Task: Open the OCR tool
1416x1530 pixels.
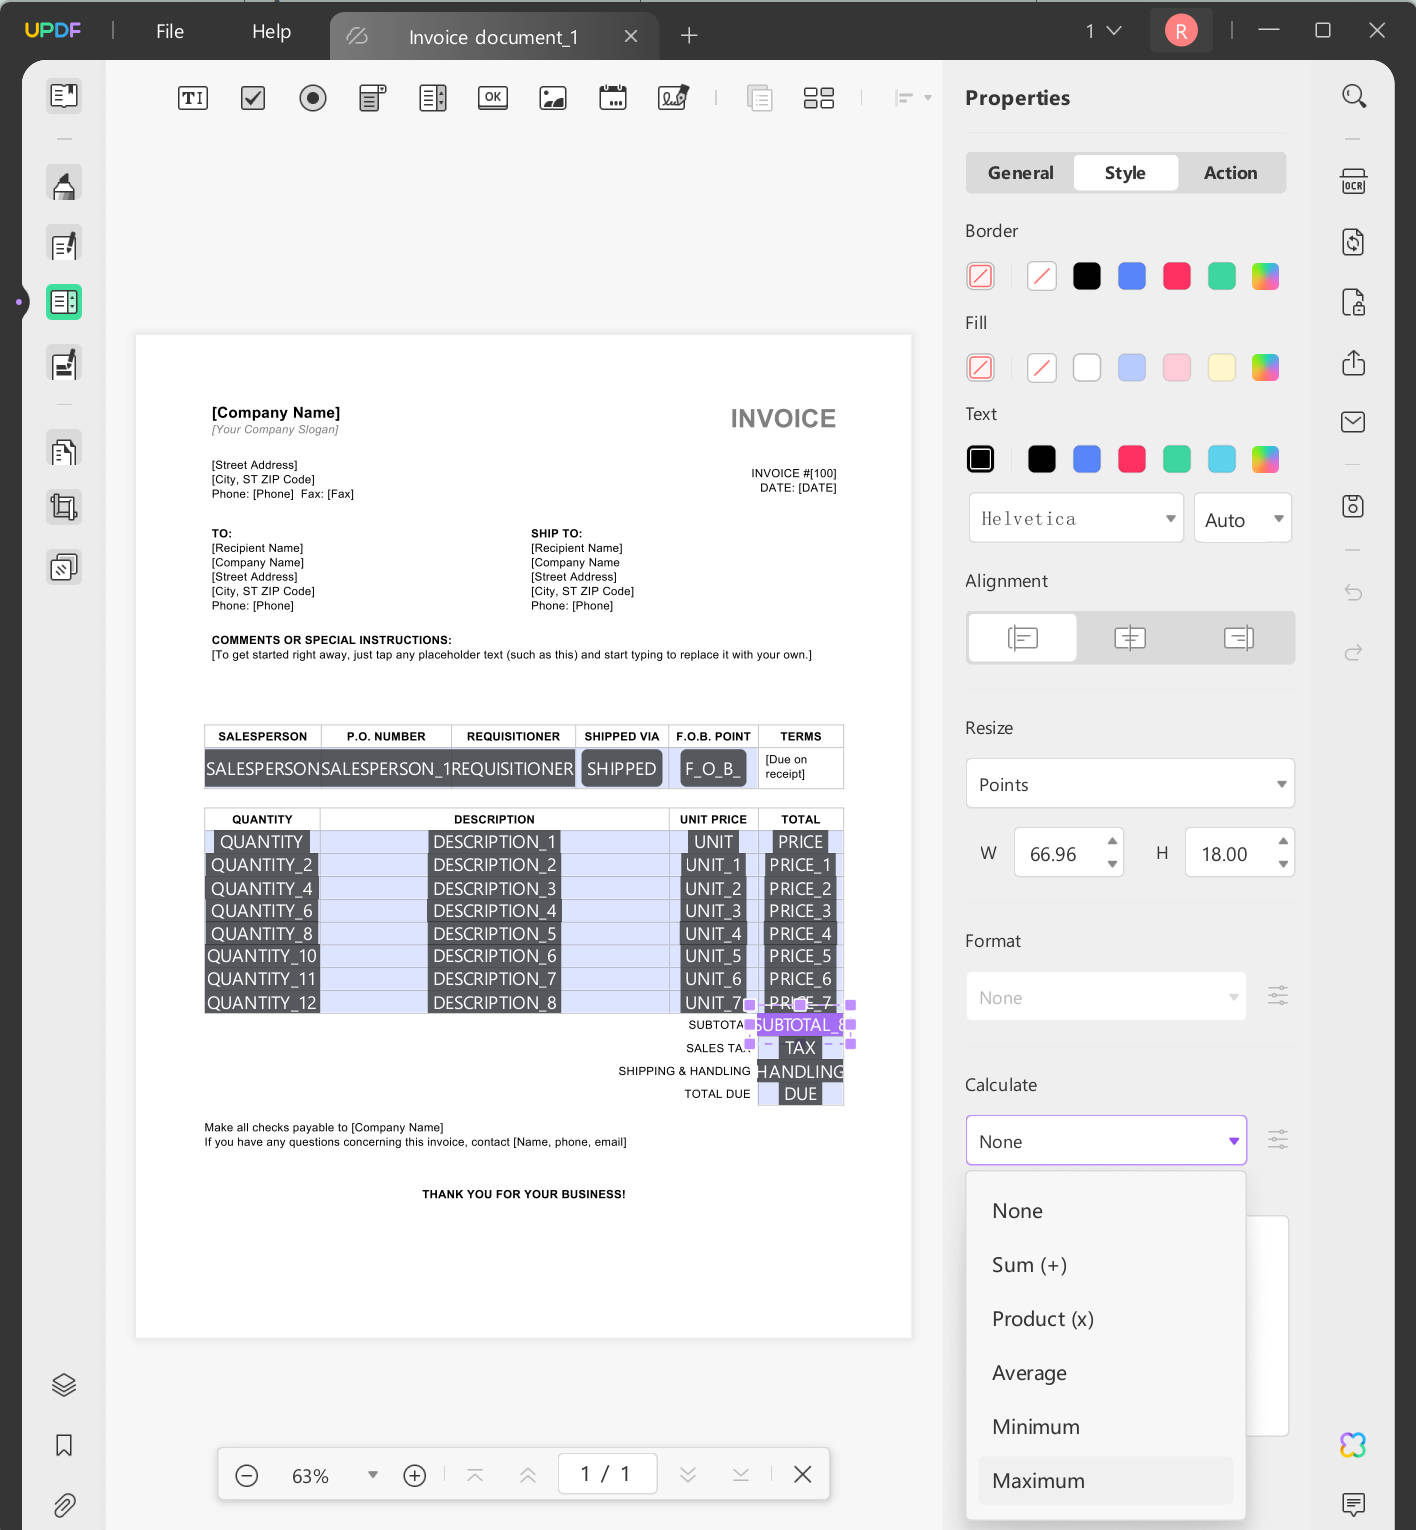Action: click(1353, 181)
